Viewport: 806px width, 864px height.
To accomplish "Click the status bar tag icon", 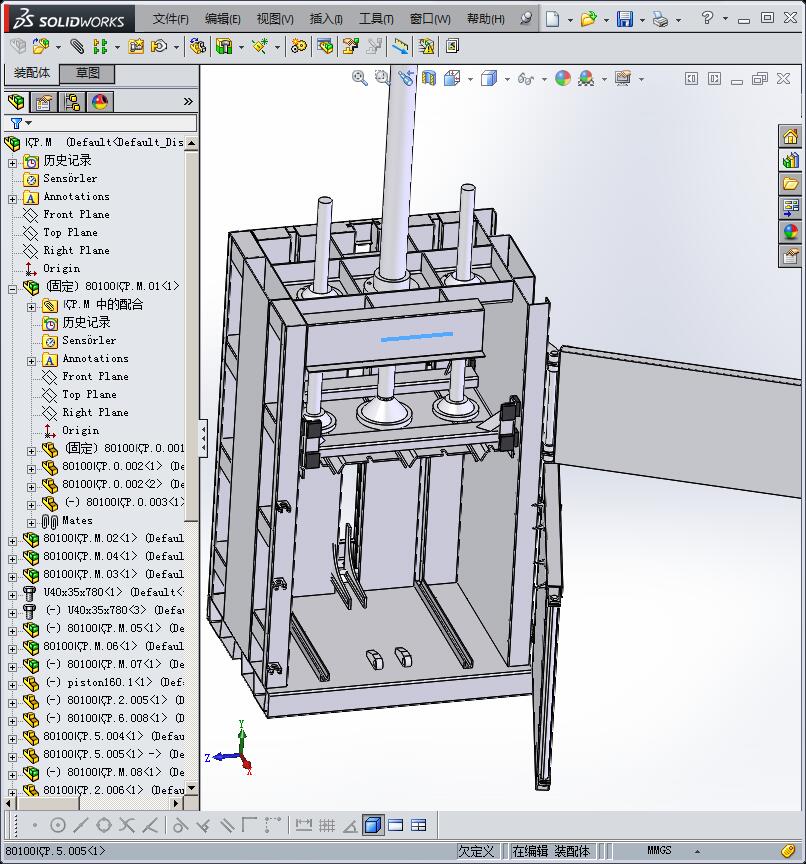I will click(788, 851).
